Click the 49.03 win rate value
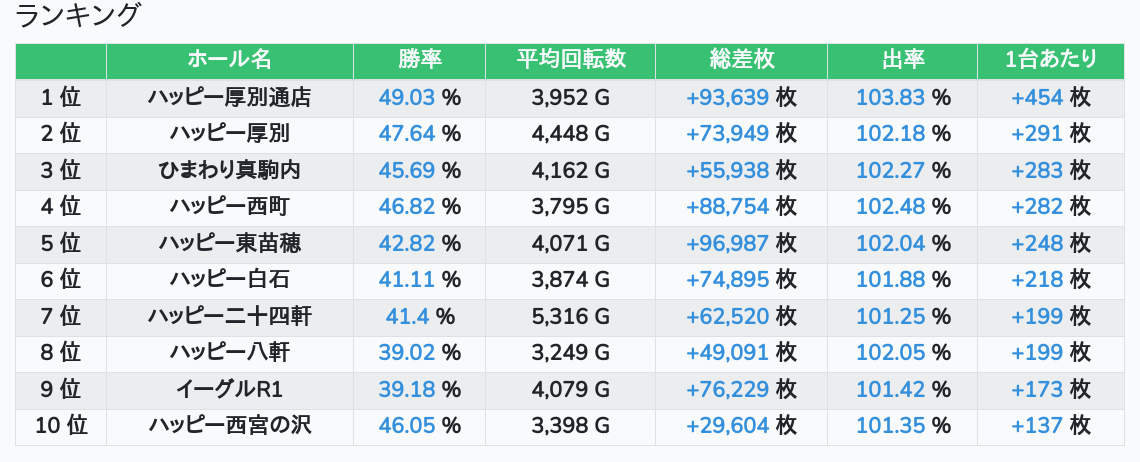The image size is (1140, 462). point(406,97)
